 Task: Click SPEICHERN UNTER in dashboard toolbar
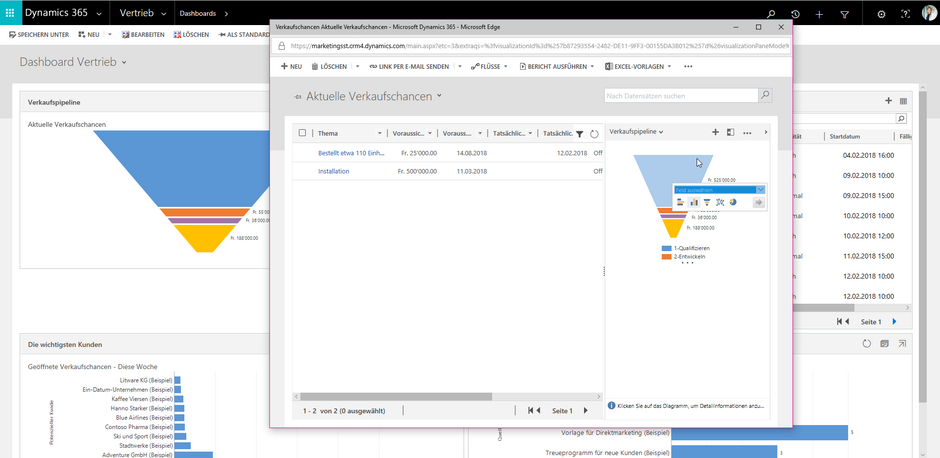click(40, 35)
